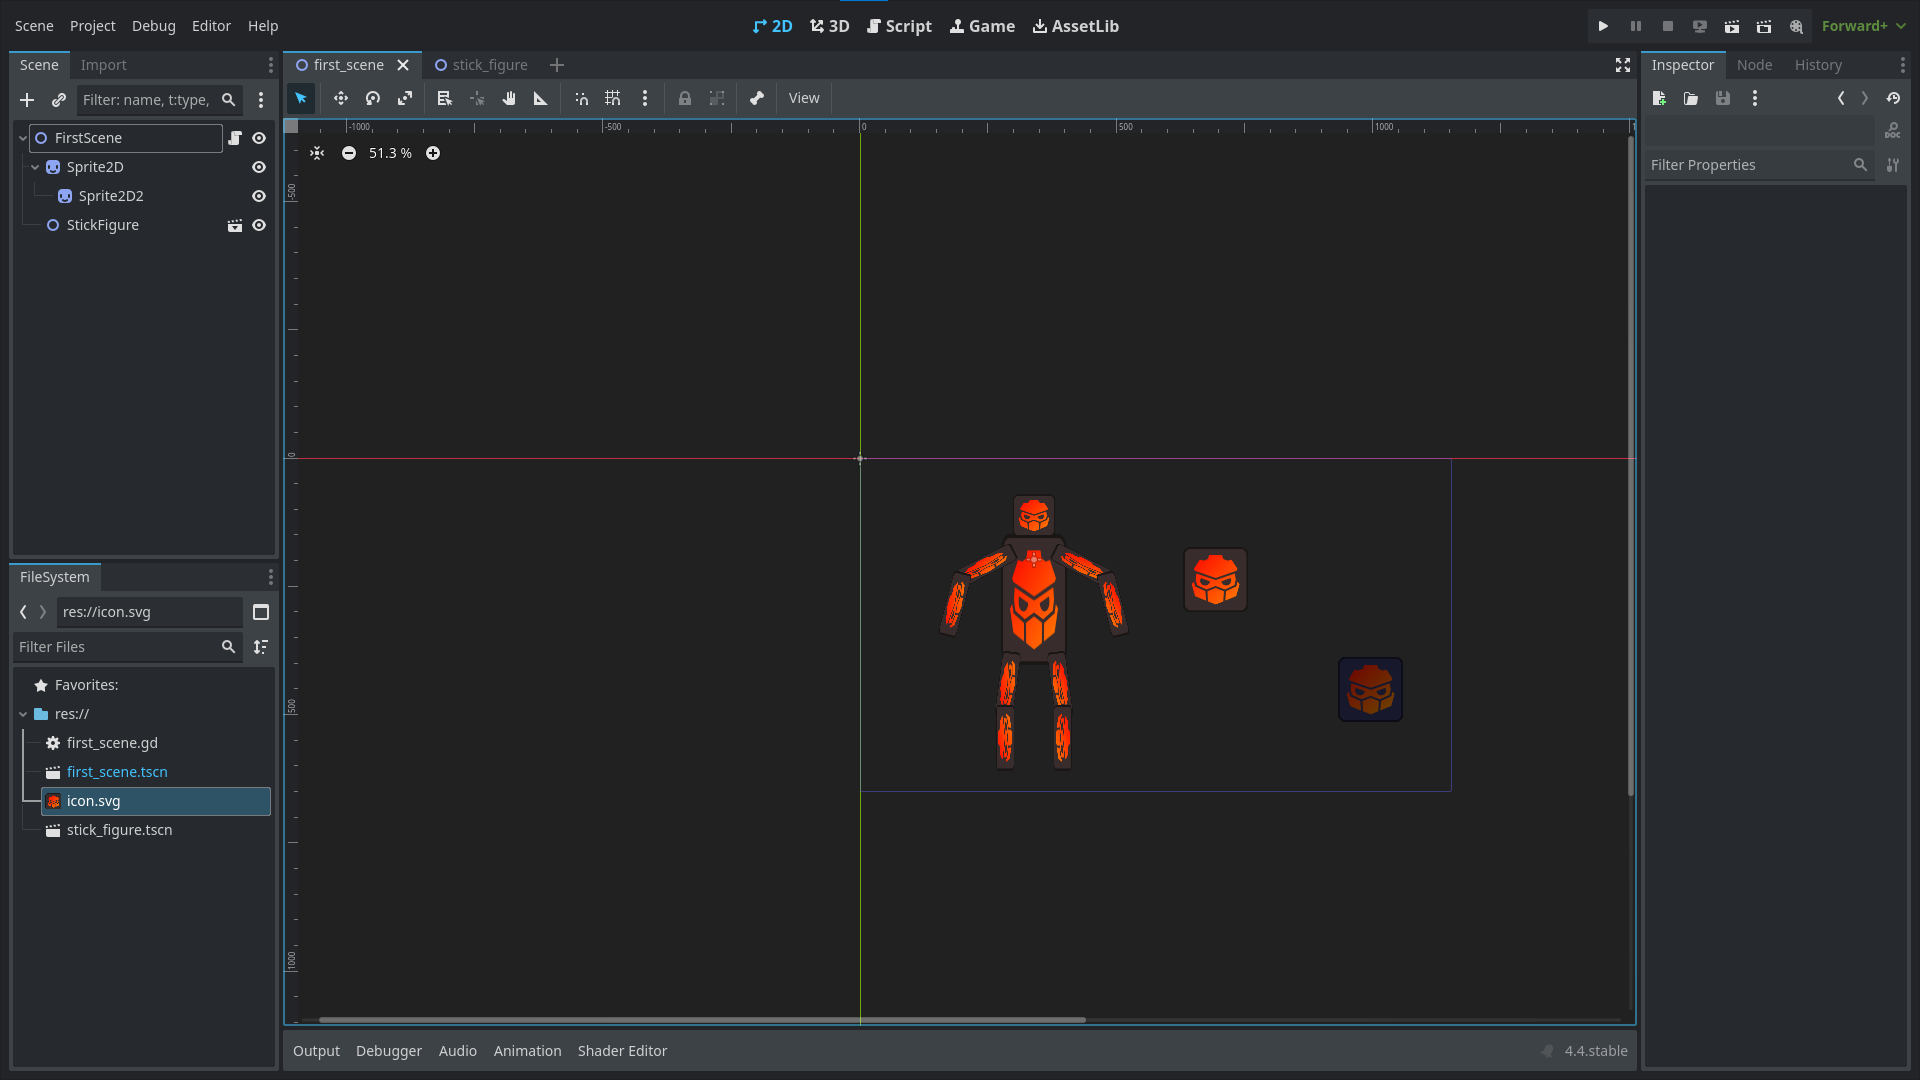The height and width of the screenshot is (1080, 1920).
Task: Select icon.svg in the FileSystem panel
Action: coord(93,801)
